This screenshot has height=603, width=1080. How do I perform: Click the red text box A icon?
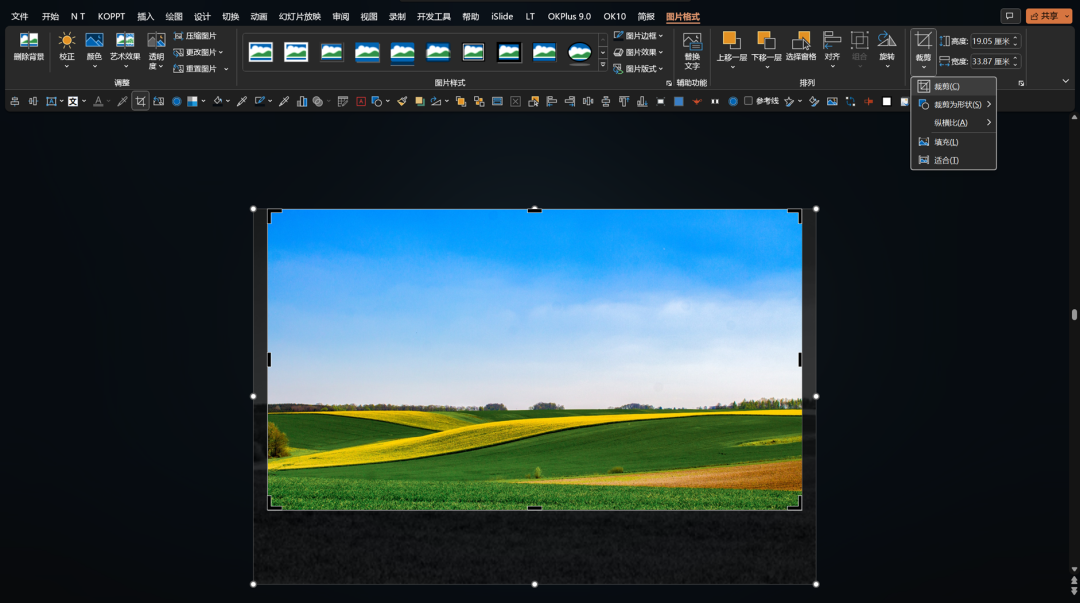point(361,101)
